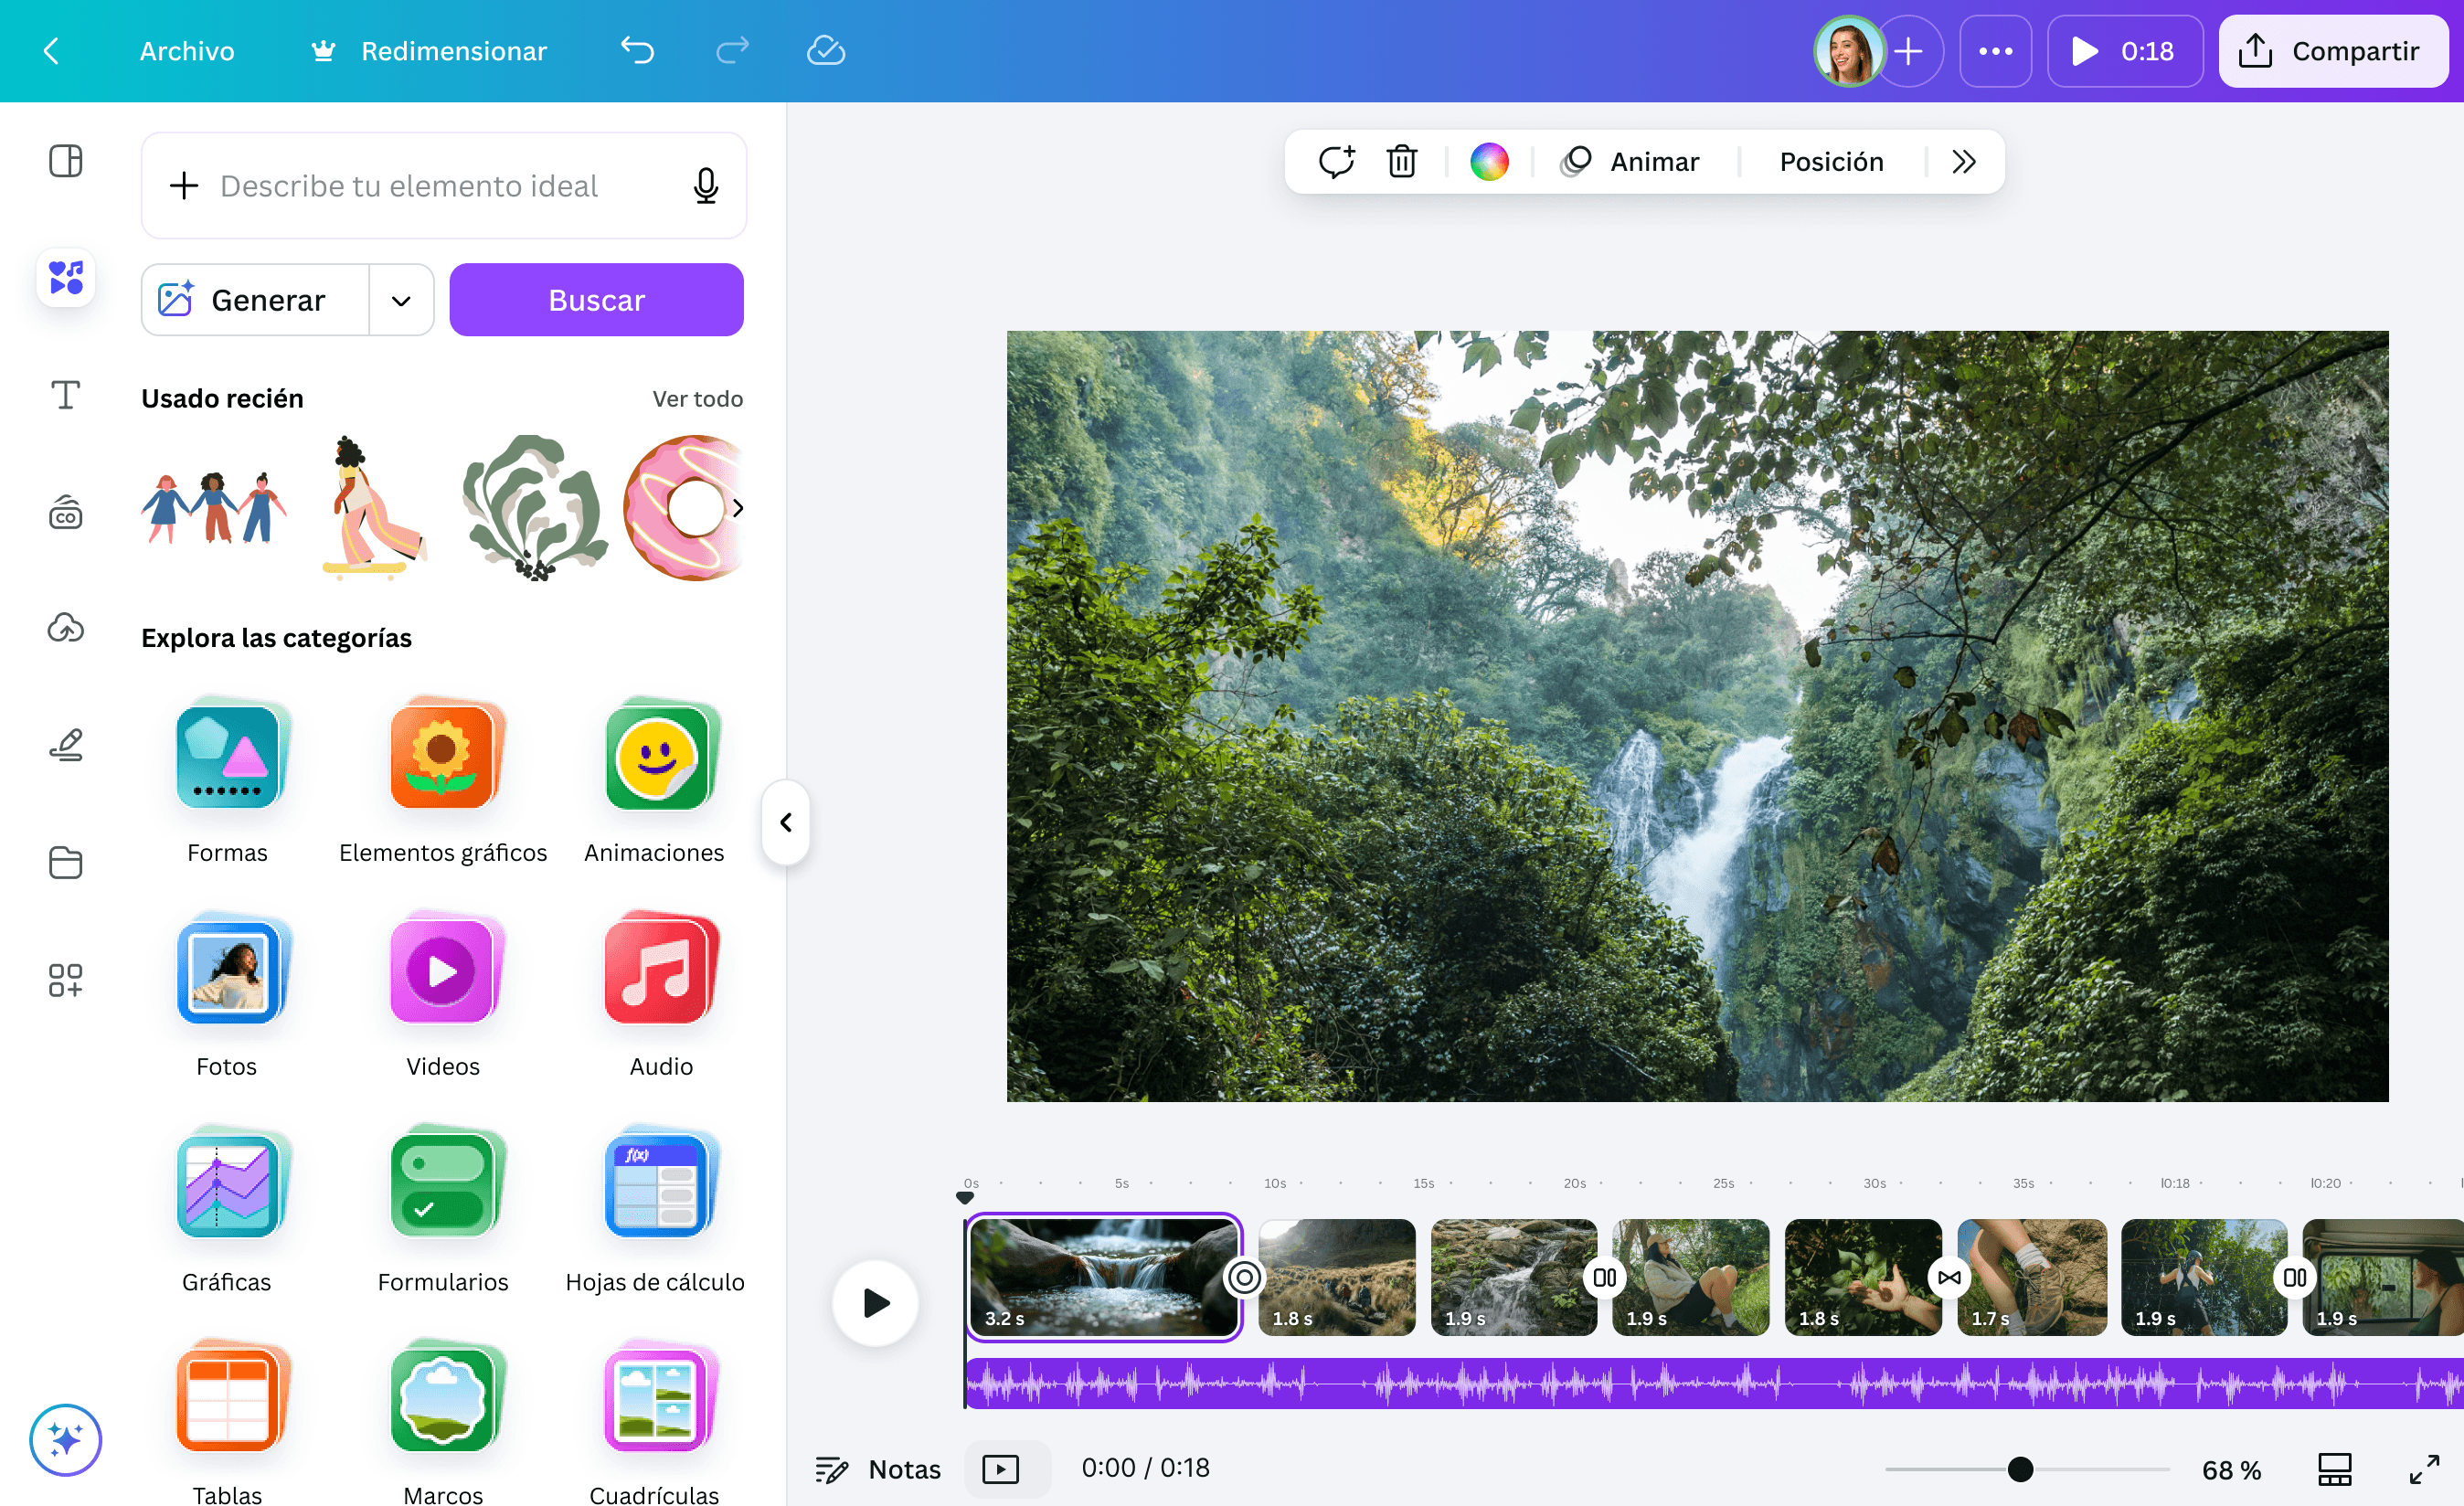This screenshot has height=1506, width=2464.
Task: Open the 'Ver todo' link
Action: (x=697, y=399)
